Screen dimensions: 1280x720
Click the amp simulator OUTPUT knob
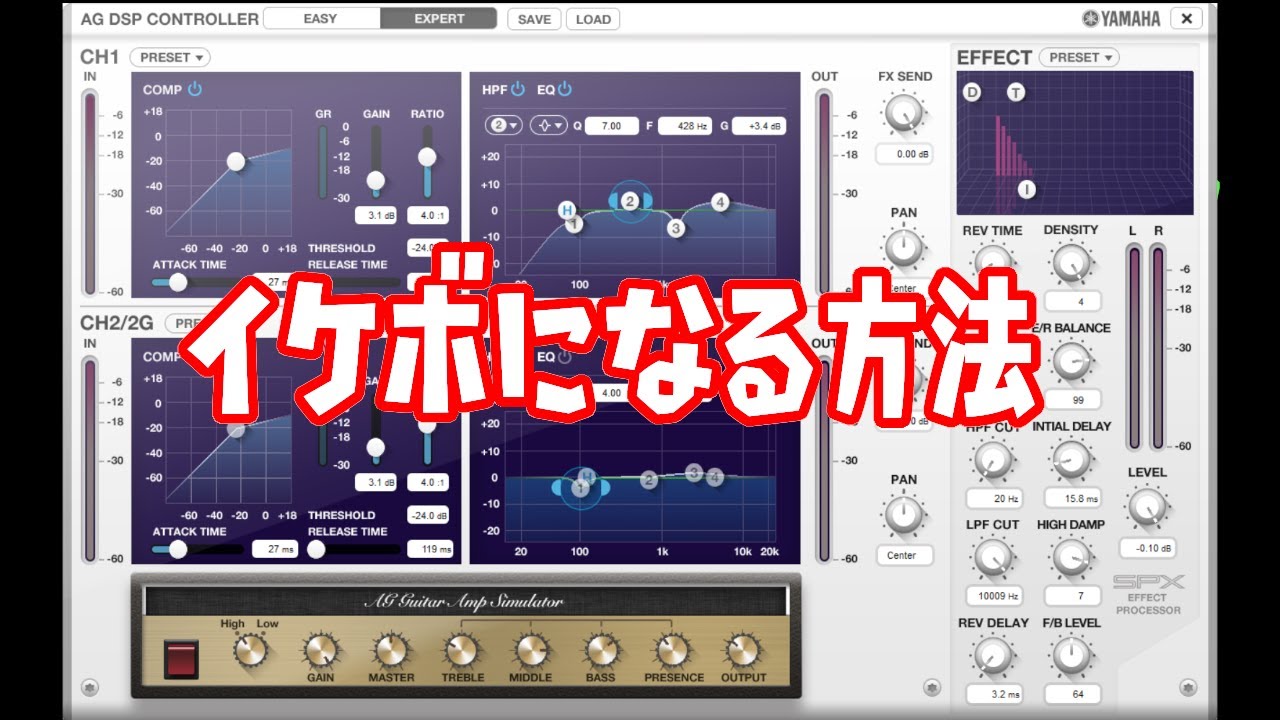tap(743, 651)
